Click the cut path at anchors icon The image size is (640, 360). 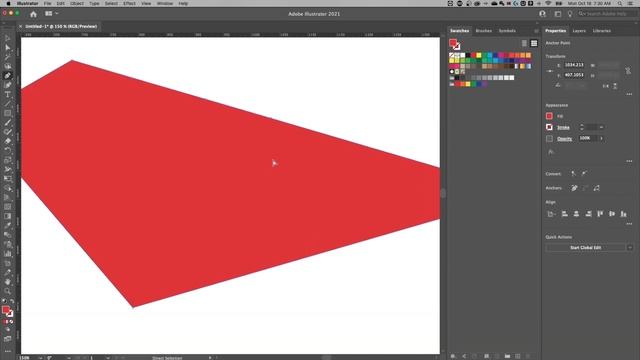[x=597, y=188]
